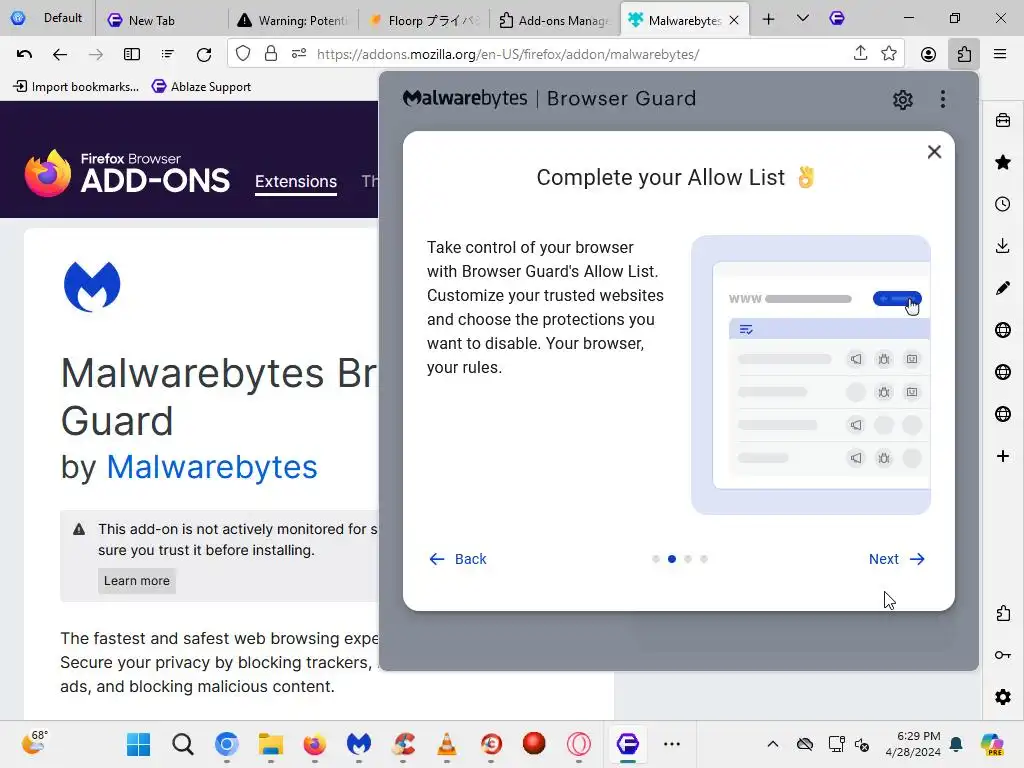
Task: Open notes sidebar pencil icon
Action: 1003,288
